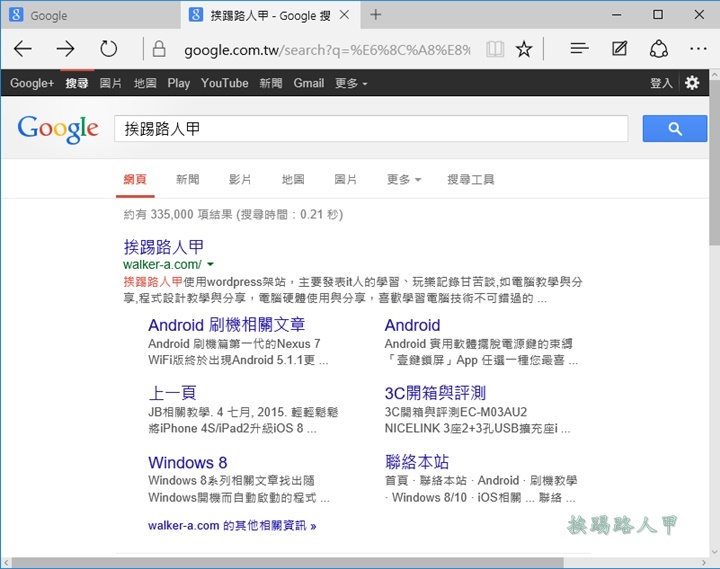Image resolution: width=720 pixels, height=569 pixels.
Task: Select the 地圖 results tab
Action: [293, 179]
